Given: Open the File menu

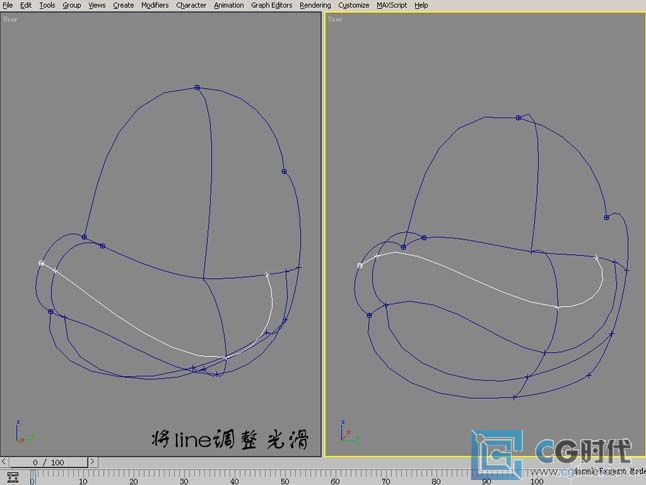Looking at the screenshot, I should [7, 5].
